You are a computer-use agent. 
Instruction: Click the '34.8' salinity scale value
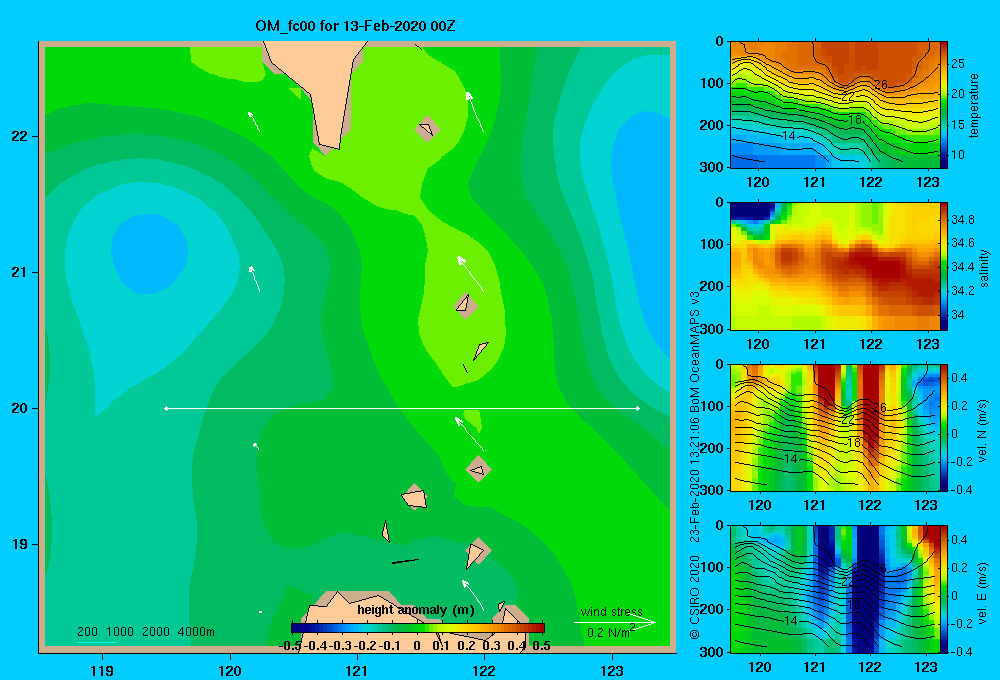point(963,219)
